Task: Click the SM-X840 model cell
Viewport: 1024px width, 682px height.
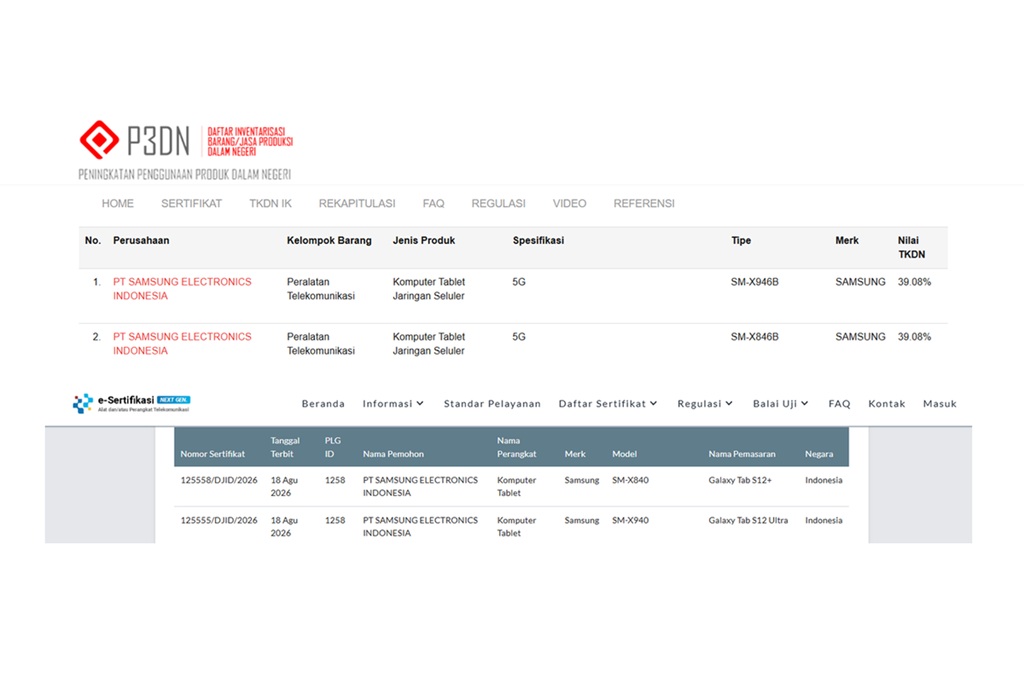Action: (630, 480)
